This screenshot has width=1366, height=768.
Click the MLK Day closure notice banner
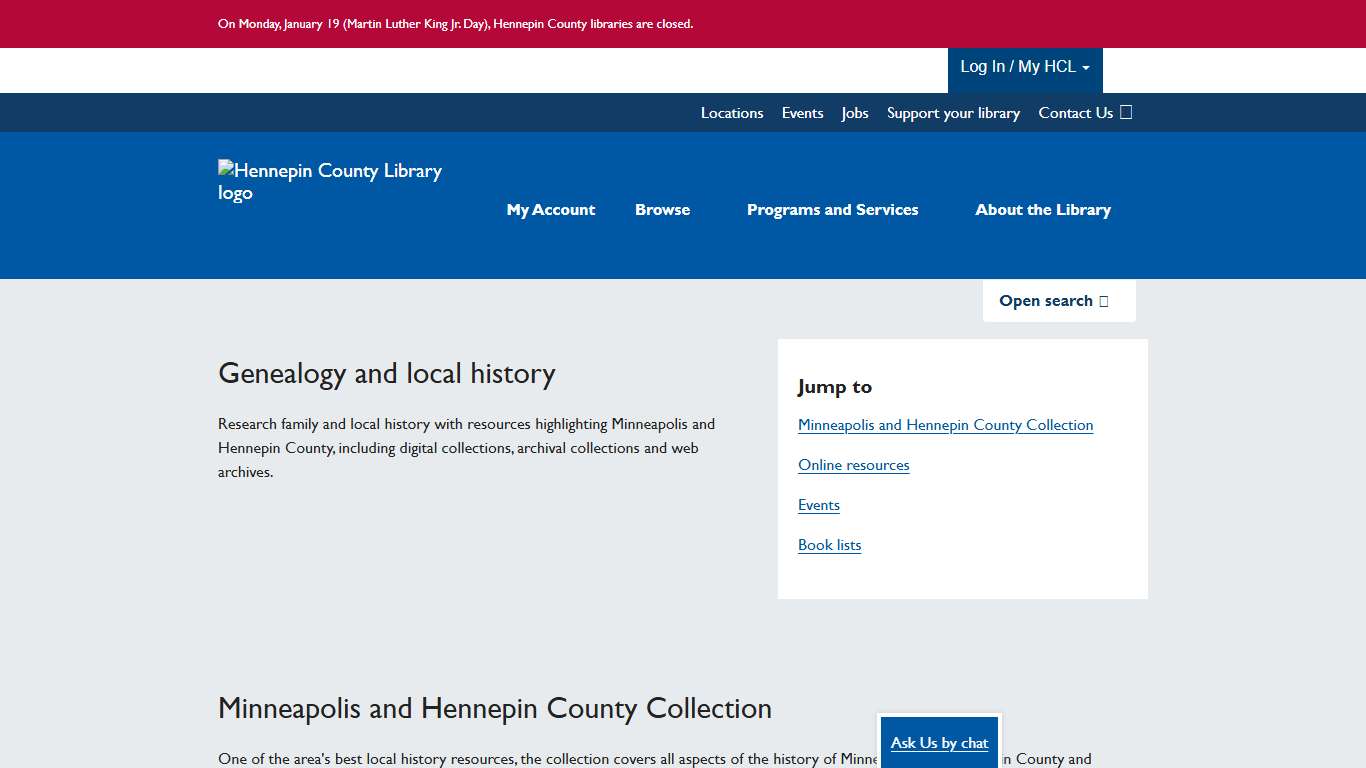pyautogui.click(x=456, y=24)
